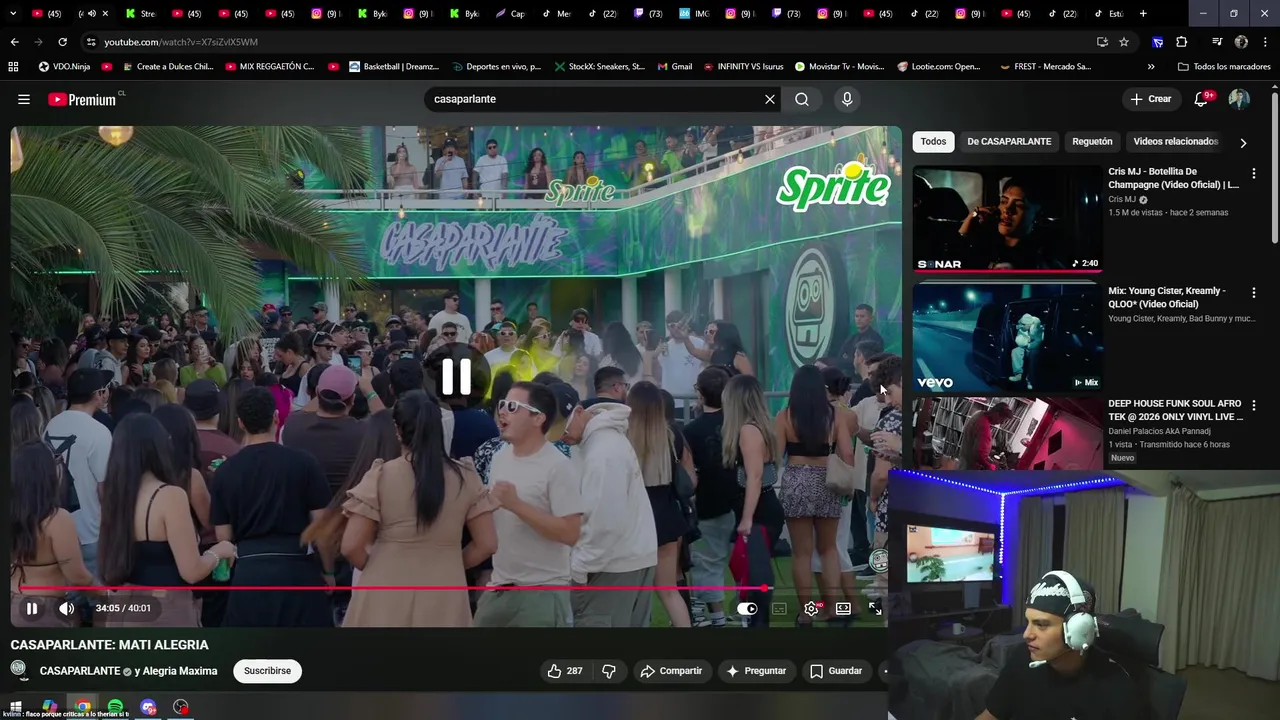Run search with the magnifier button
Screen dimensions: 1280x720
point(802,99)
